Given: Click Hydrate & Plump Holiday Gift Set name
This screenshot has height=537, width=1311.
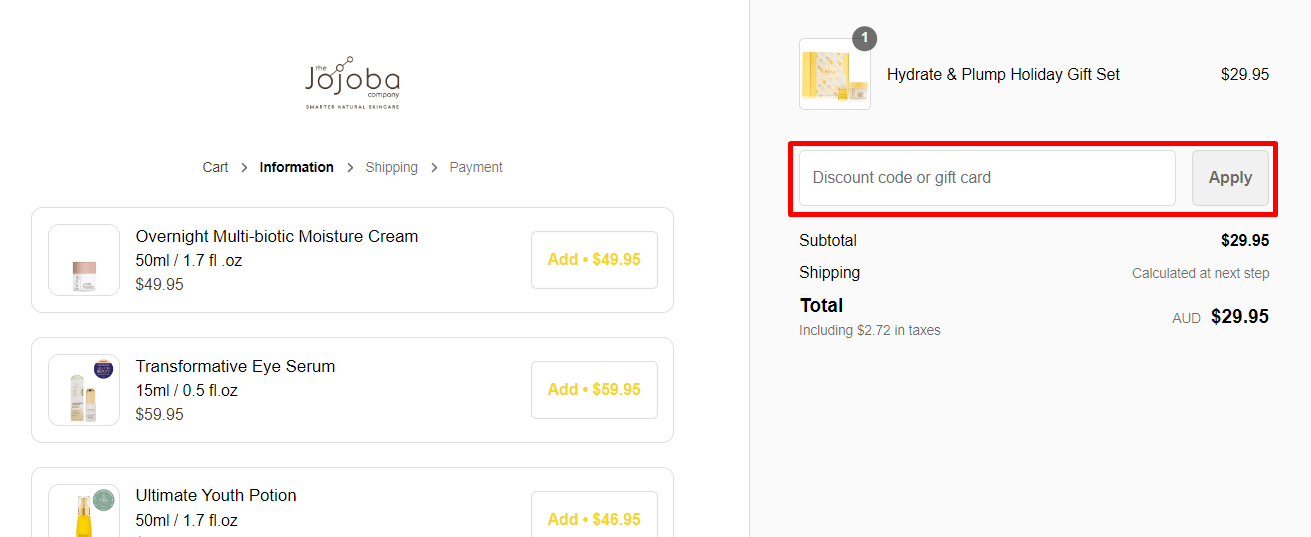Looking at the screenshot, I should click(1003, 74).
